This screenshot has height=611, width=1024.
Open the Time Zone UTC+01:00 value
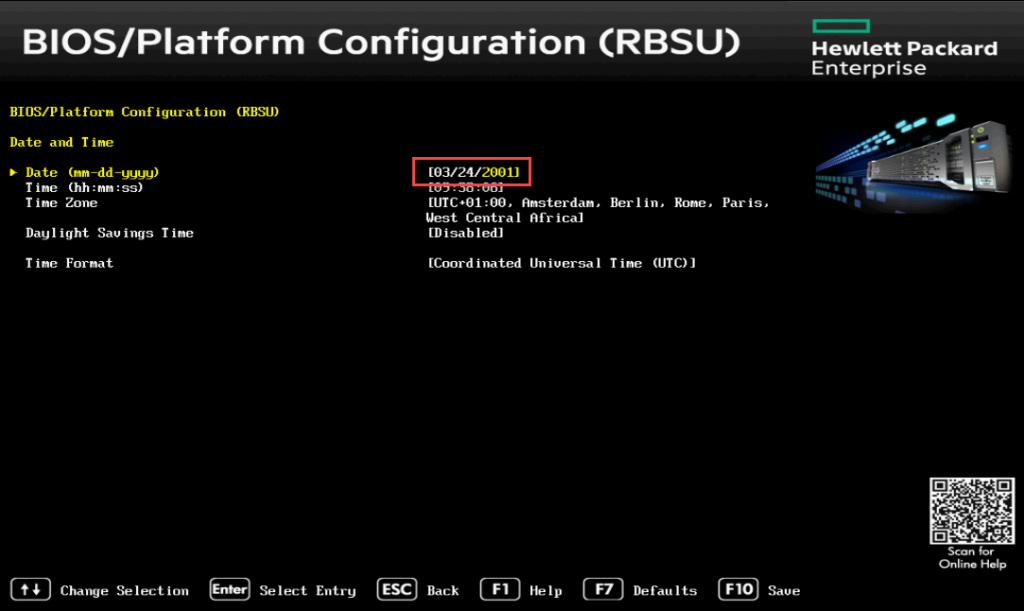597,203
